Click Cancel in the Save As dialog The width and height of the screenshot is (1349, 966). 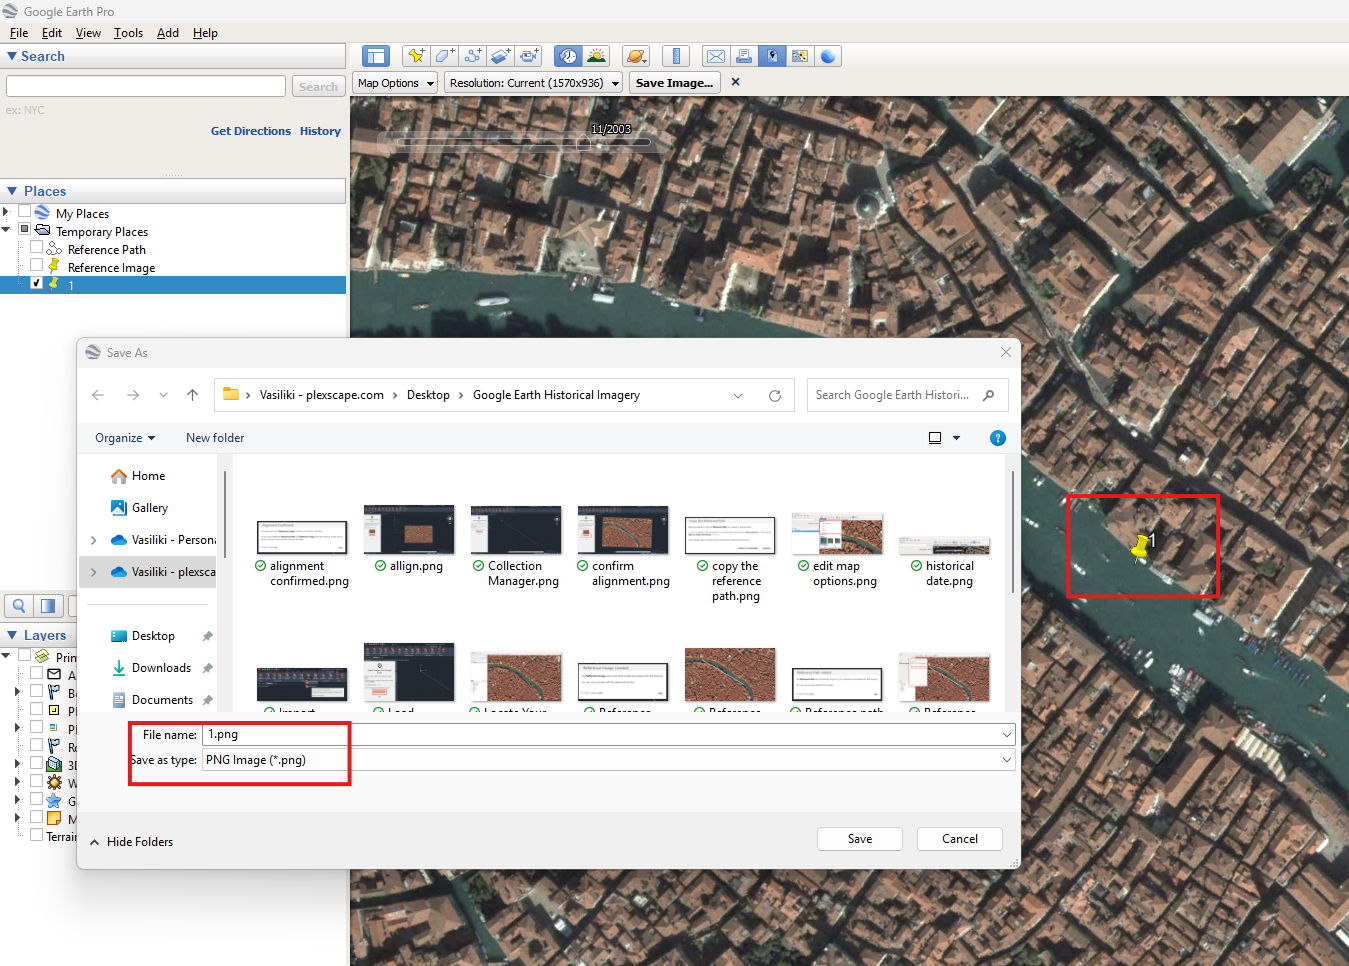pyautogui.click(x=960, y=839)
